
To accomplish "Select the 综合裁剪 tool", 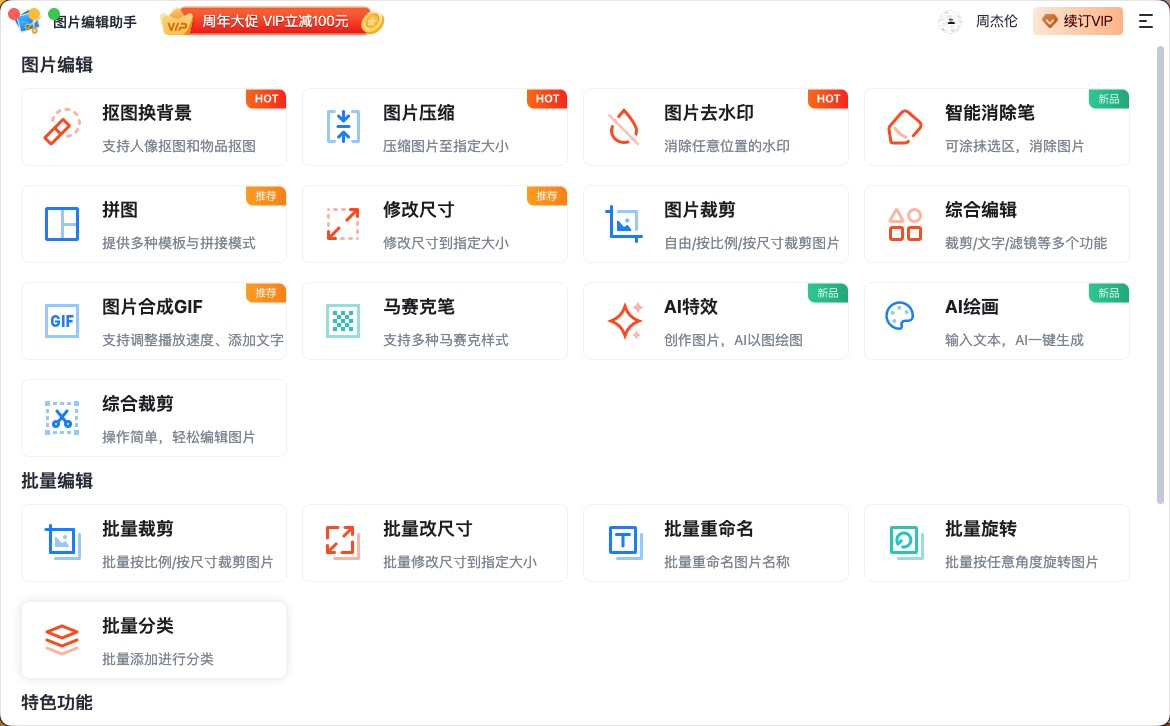I will (x=154, y=418).
